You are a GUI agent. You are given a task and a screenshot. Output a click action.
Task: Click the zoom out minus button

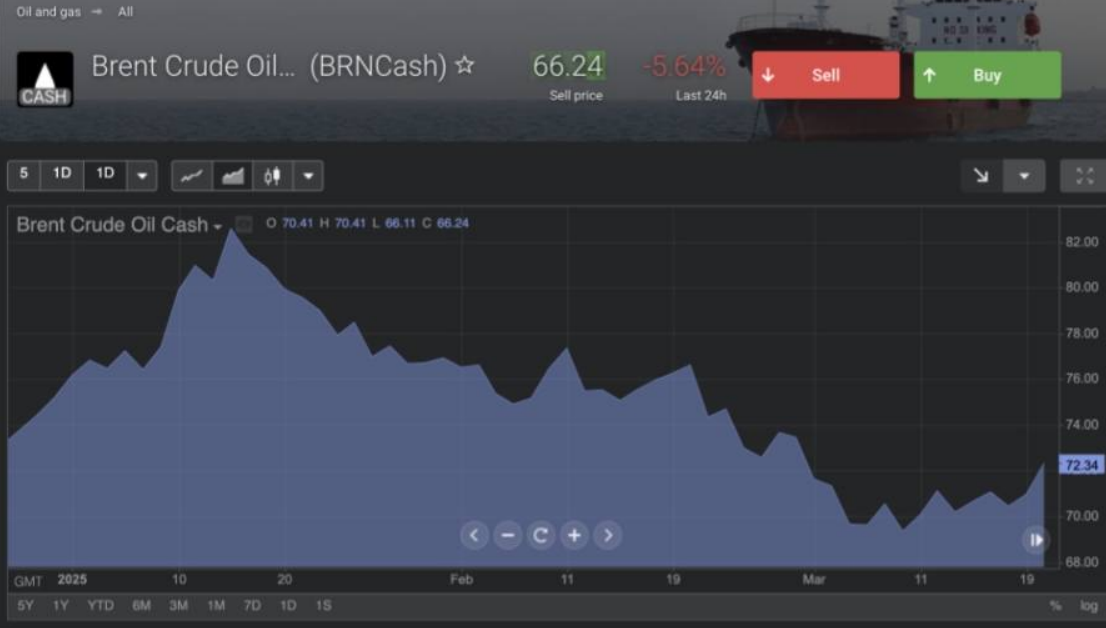click(507, 536)
